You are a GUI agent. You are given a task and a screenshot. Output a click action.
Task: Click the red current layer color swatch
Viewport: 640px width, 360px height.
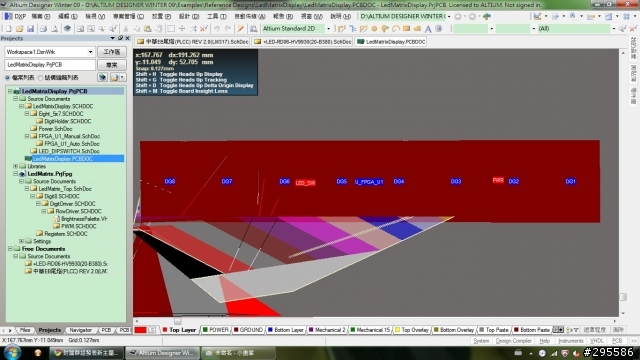pyautogui.click(x=140, y=330)
